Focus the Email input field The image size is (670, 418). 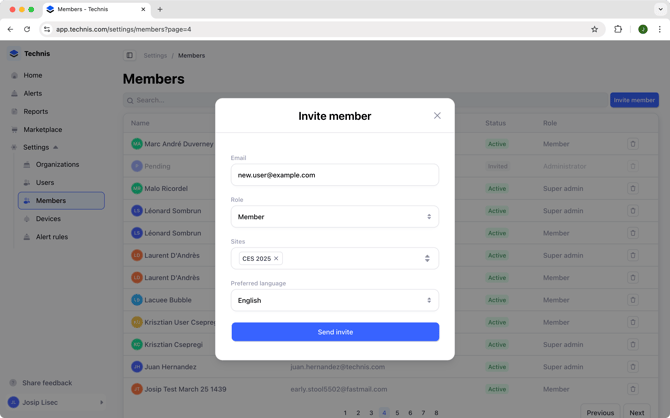tap(335, 175)
